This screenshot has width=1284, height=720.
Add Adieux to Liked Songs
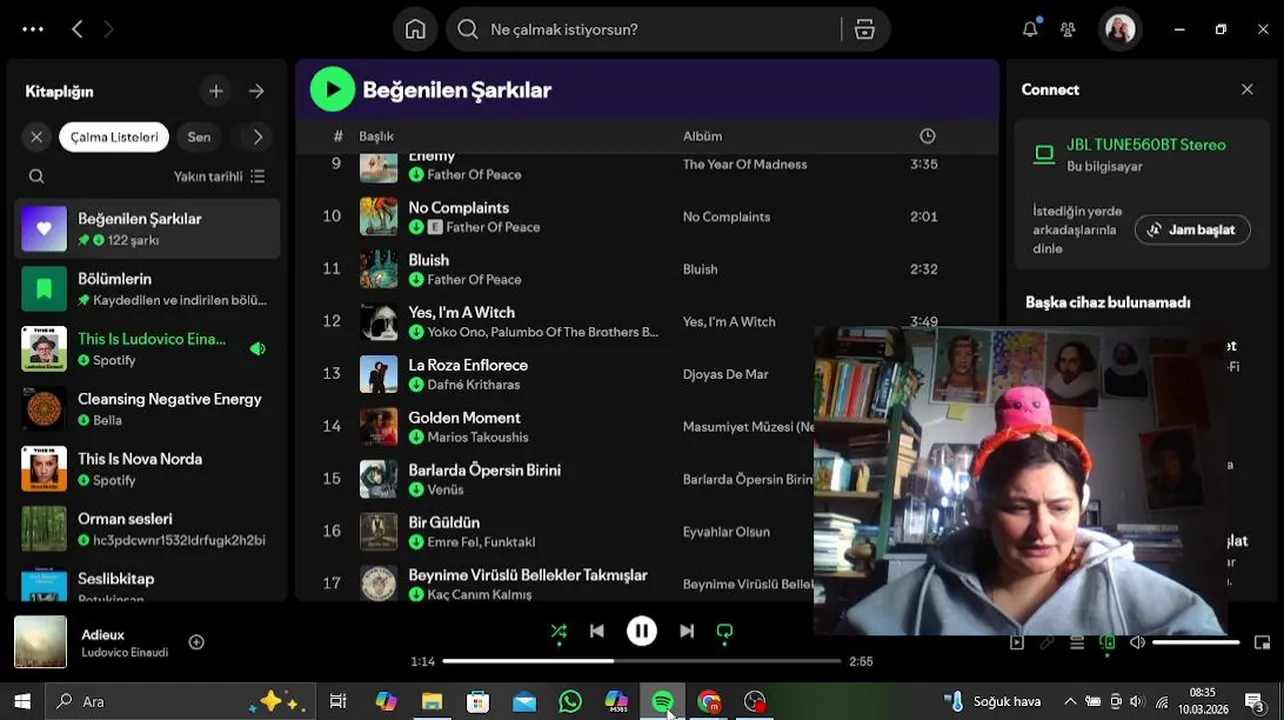[x=197, y=642]
